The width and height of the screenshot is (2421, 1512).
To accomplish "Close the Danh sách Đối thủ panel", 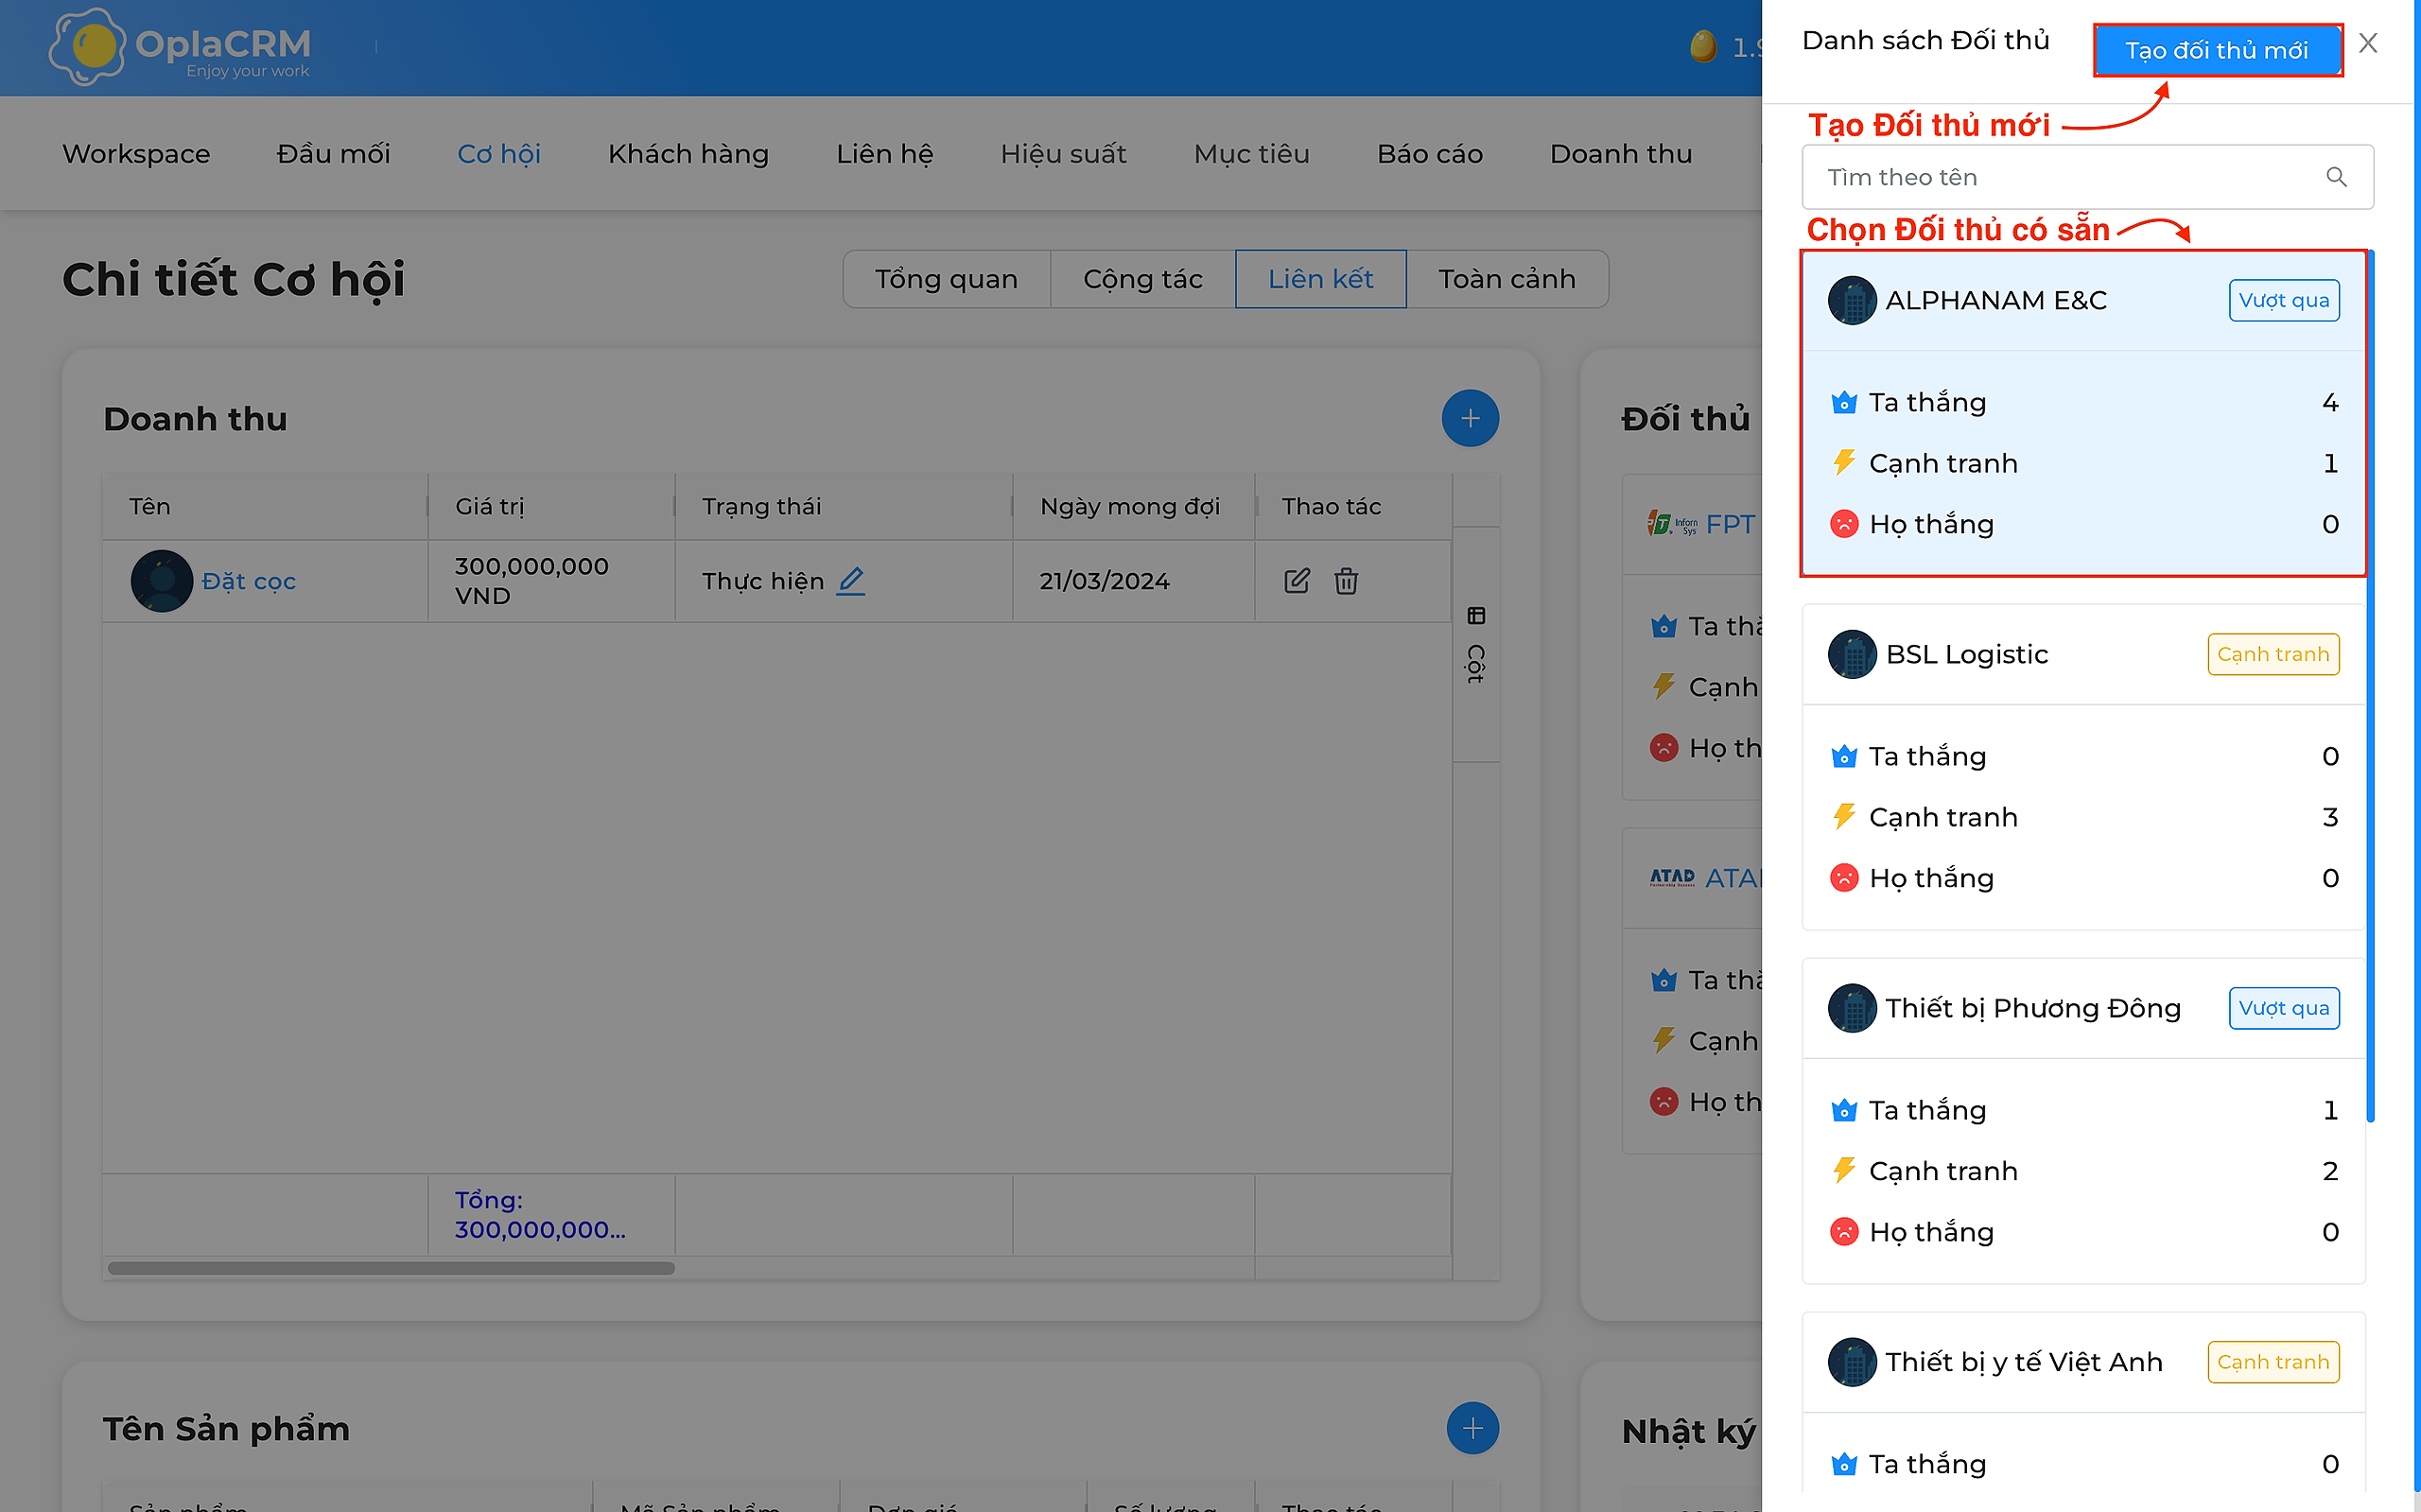I will (2367, 43).
